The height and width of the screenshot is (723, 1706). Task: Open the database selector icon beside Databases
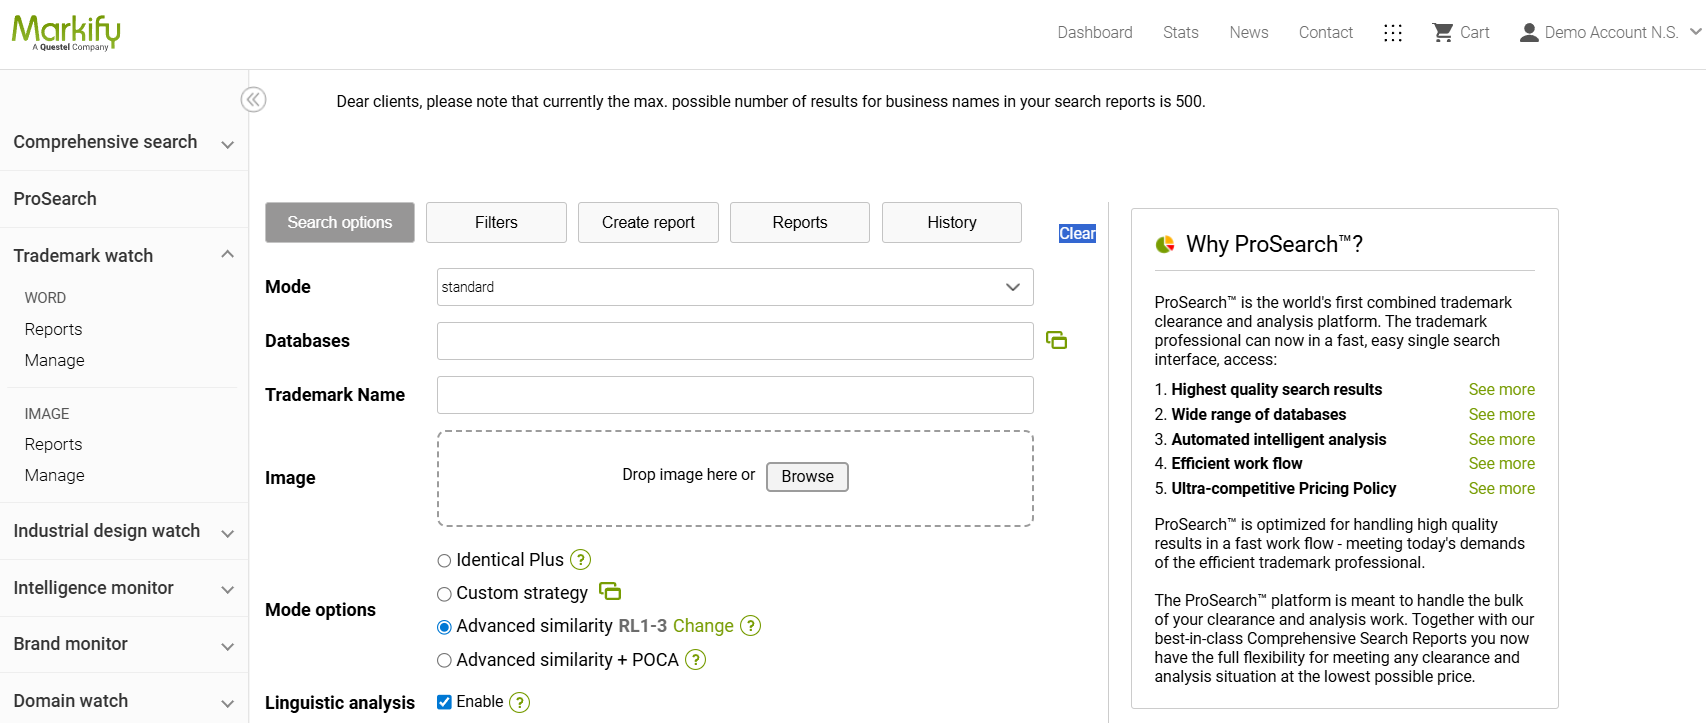click(1056, 341)
